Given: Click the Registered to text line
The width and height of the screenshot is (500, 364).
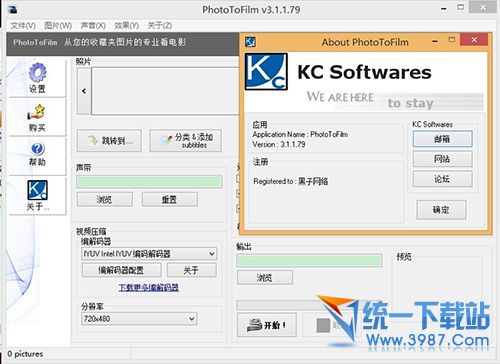Looking at the screenshot, I should 291,181.
